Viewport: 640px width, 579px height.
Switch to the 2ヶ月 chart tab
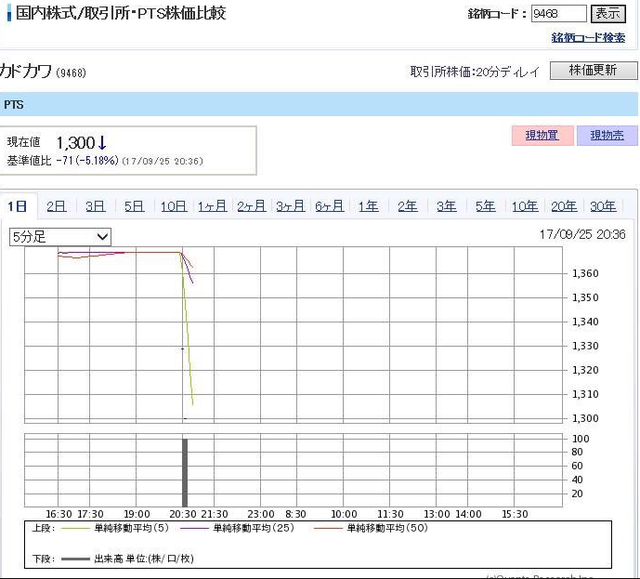click(x=251, y=206)
